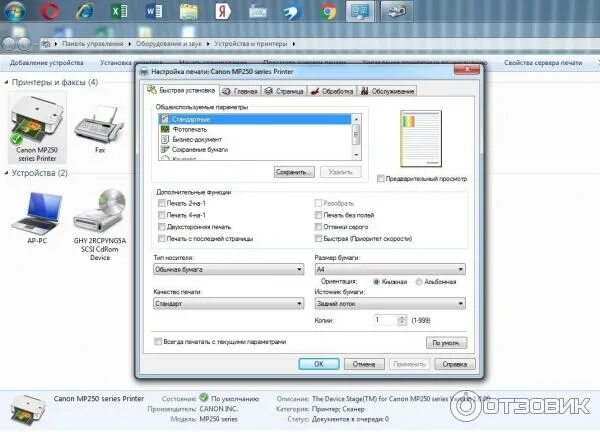Click the page preview thumbnail
This screenshot has height=432, width=600.
pos(421,139)
